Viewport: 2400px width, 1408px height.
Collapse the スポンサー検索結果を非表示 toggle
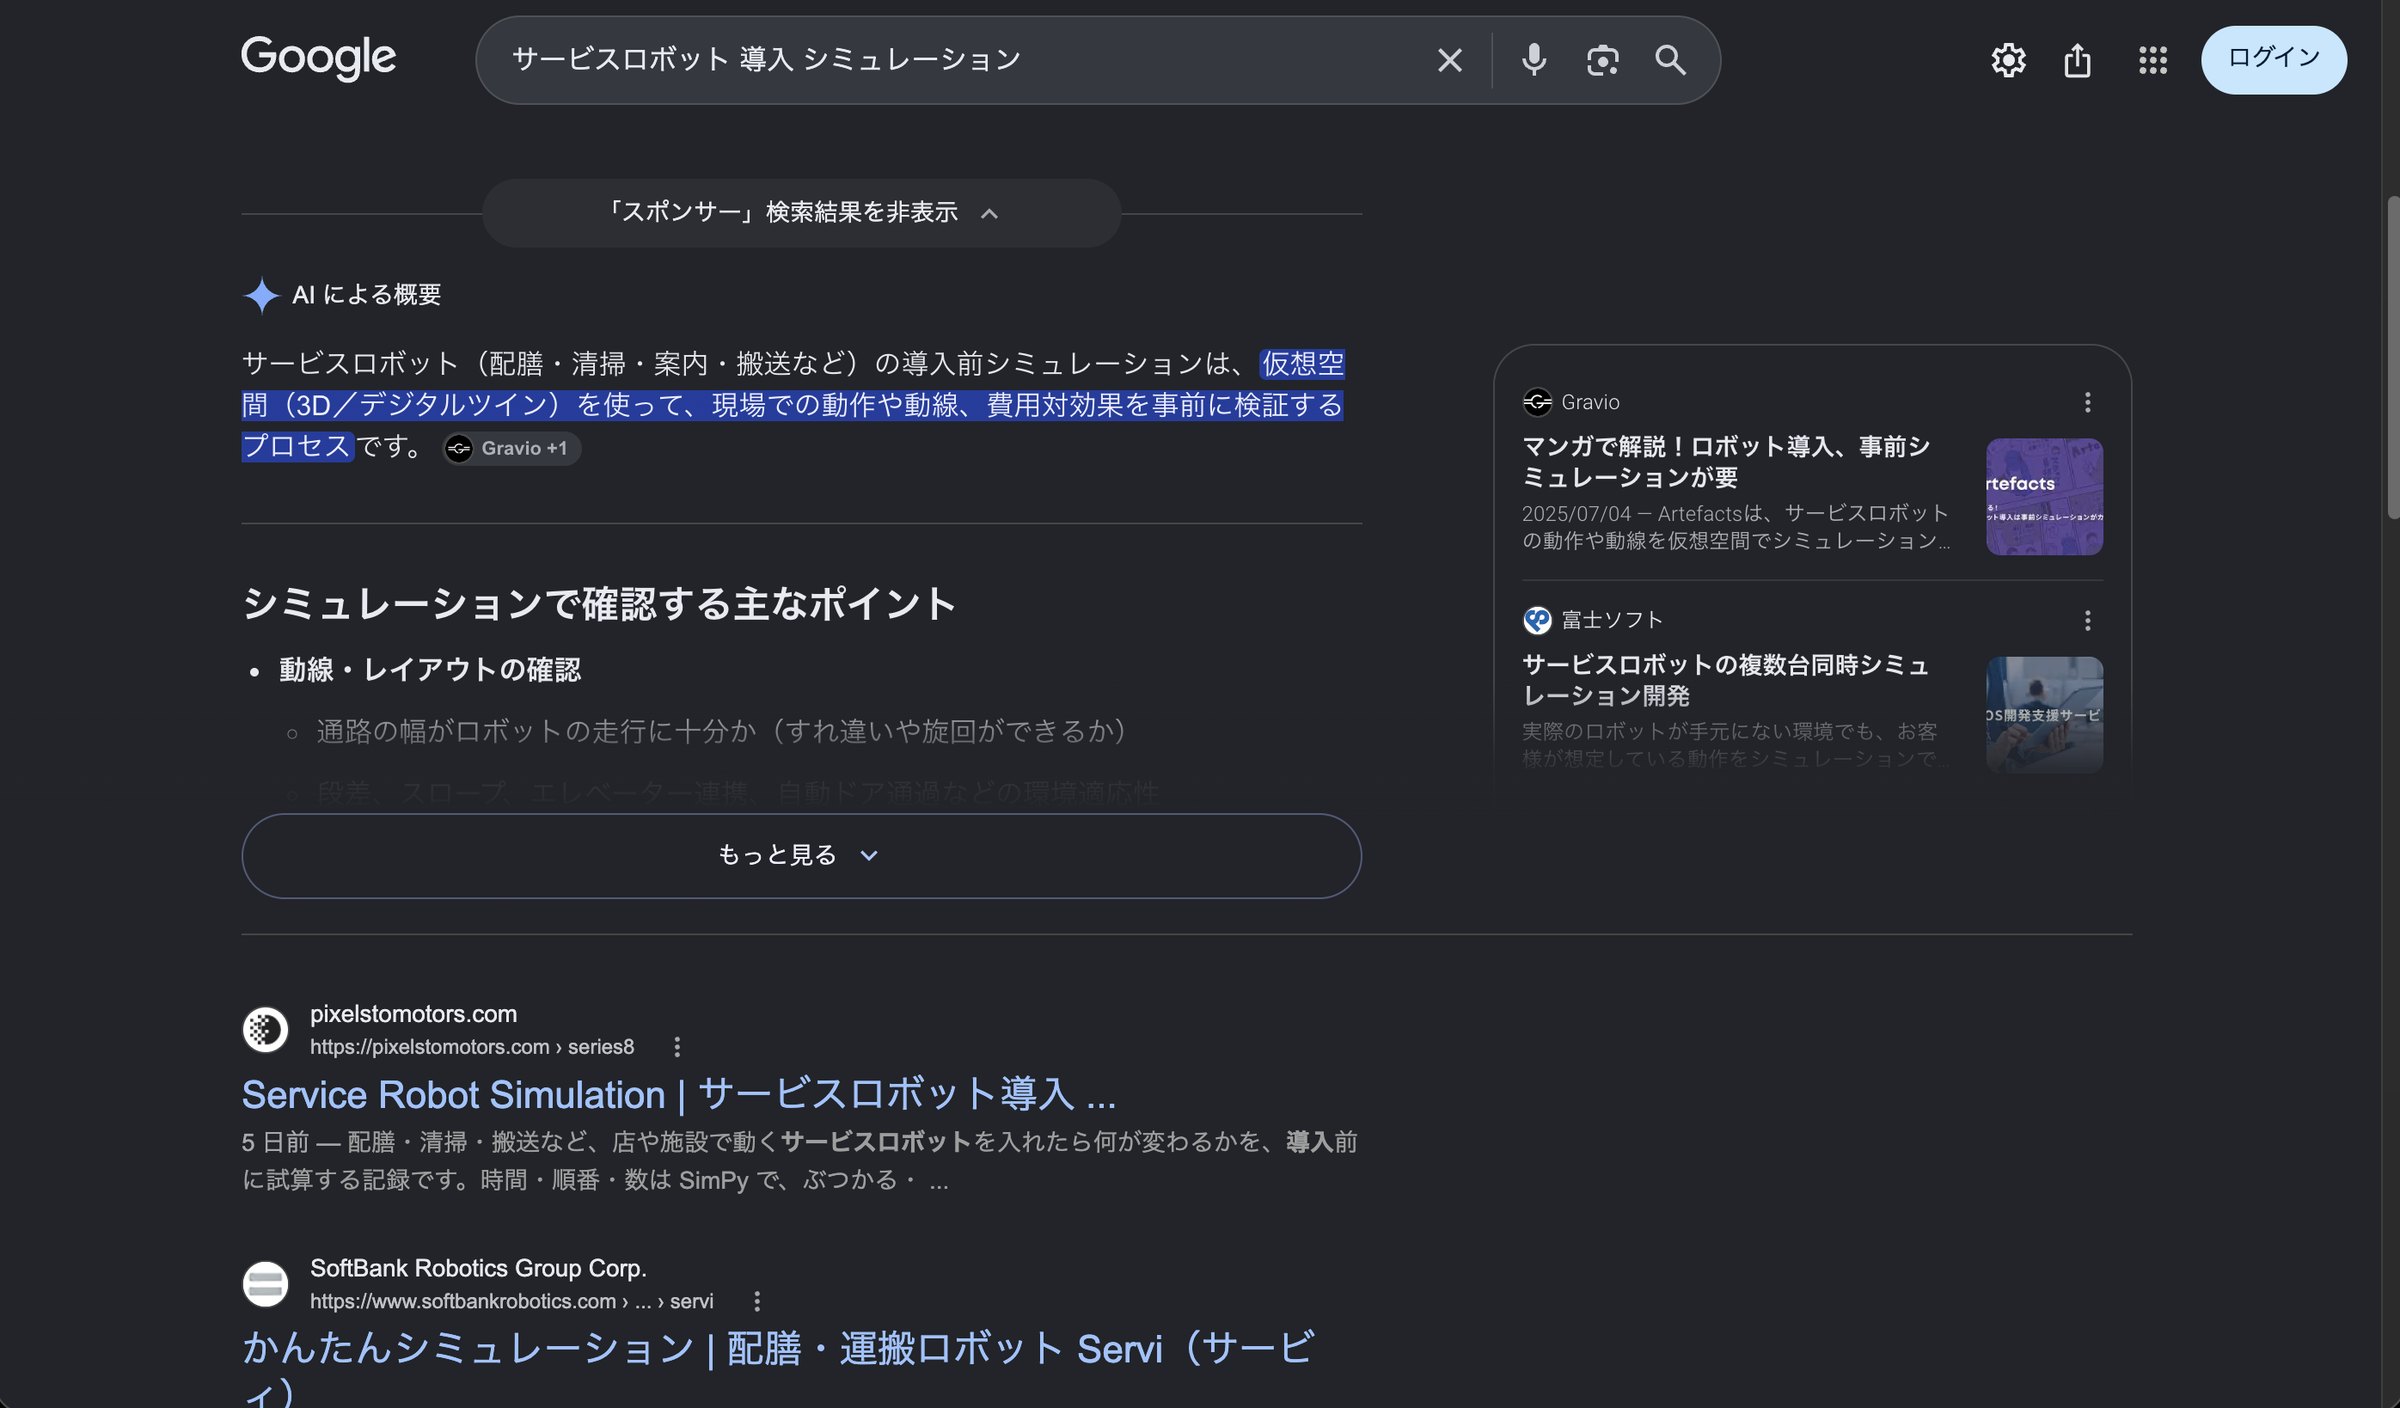click(801, 213)
